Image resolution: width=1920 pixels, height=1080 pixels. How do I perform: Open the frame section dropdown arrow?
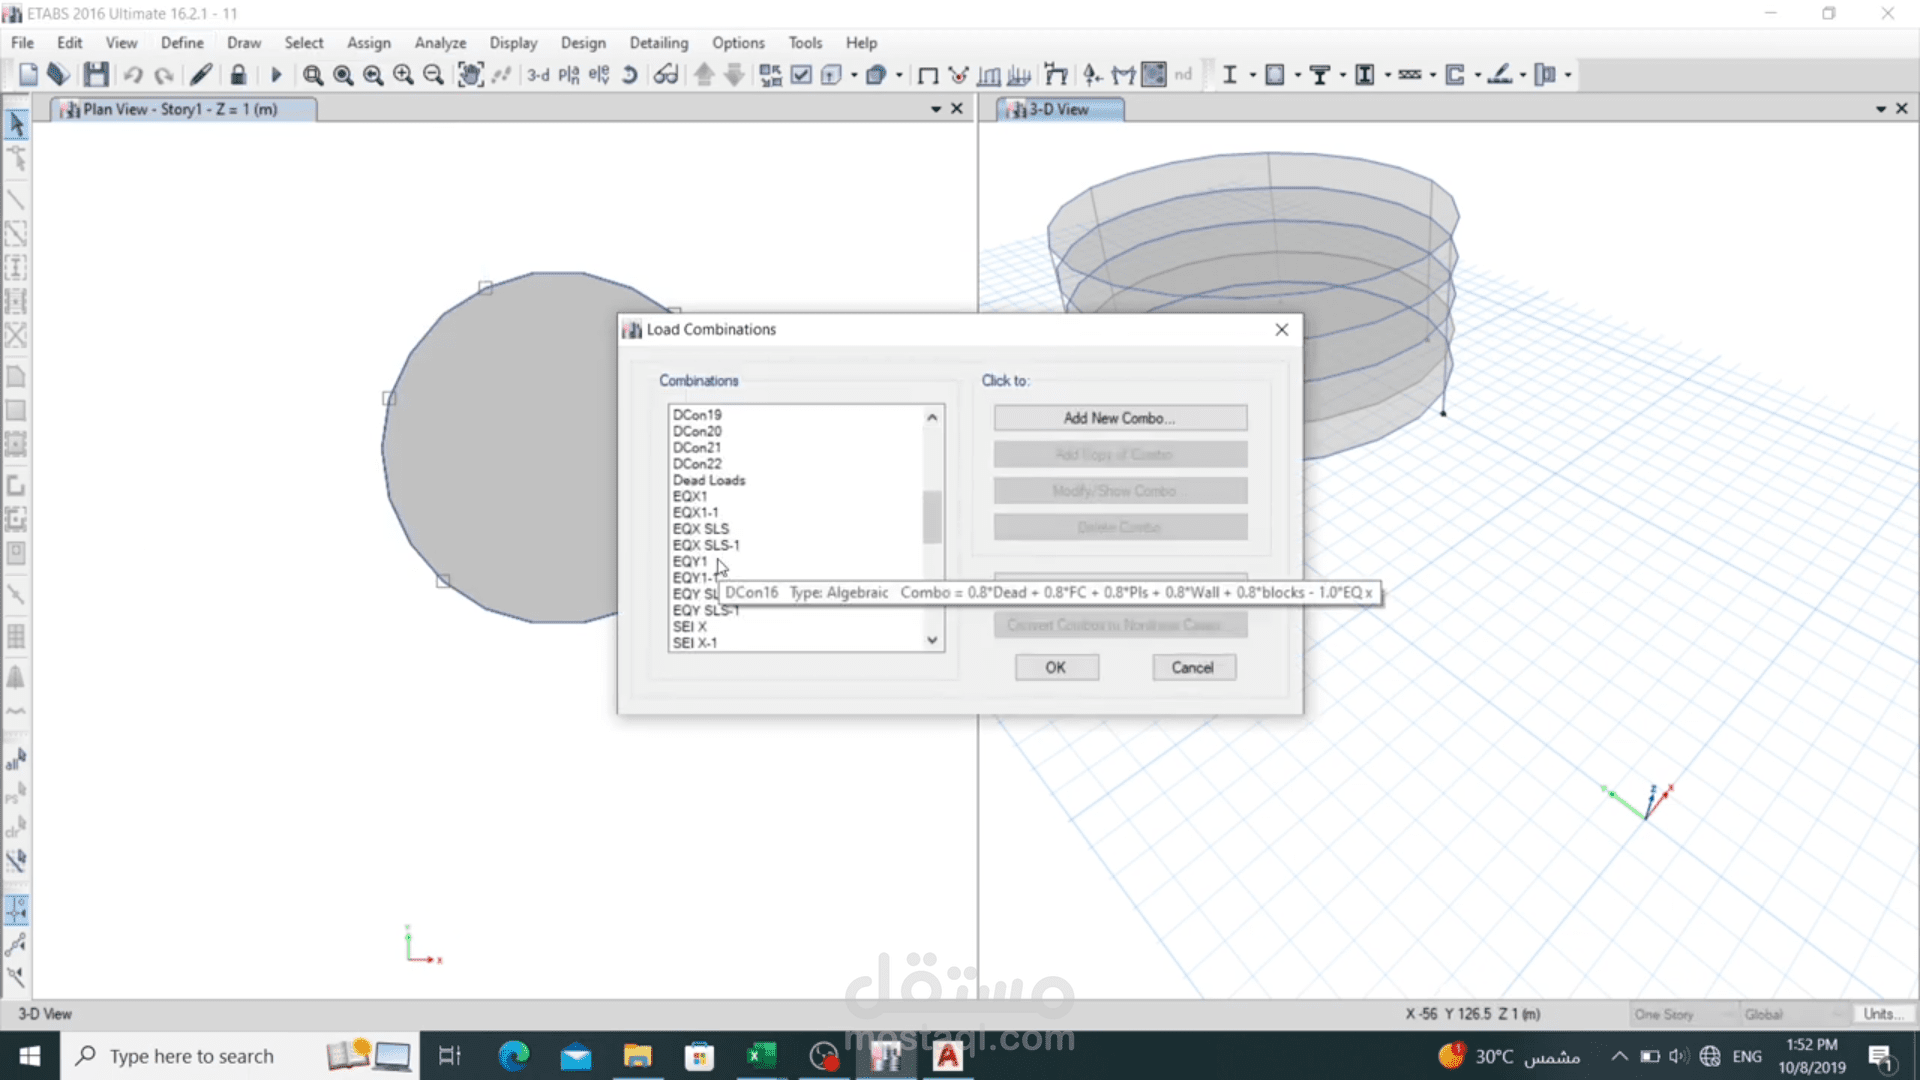[x=1252, y=76]
